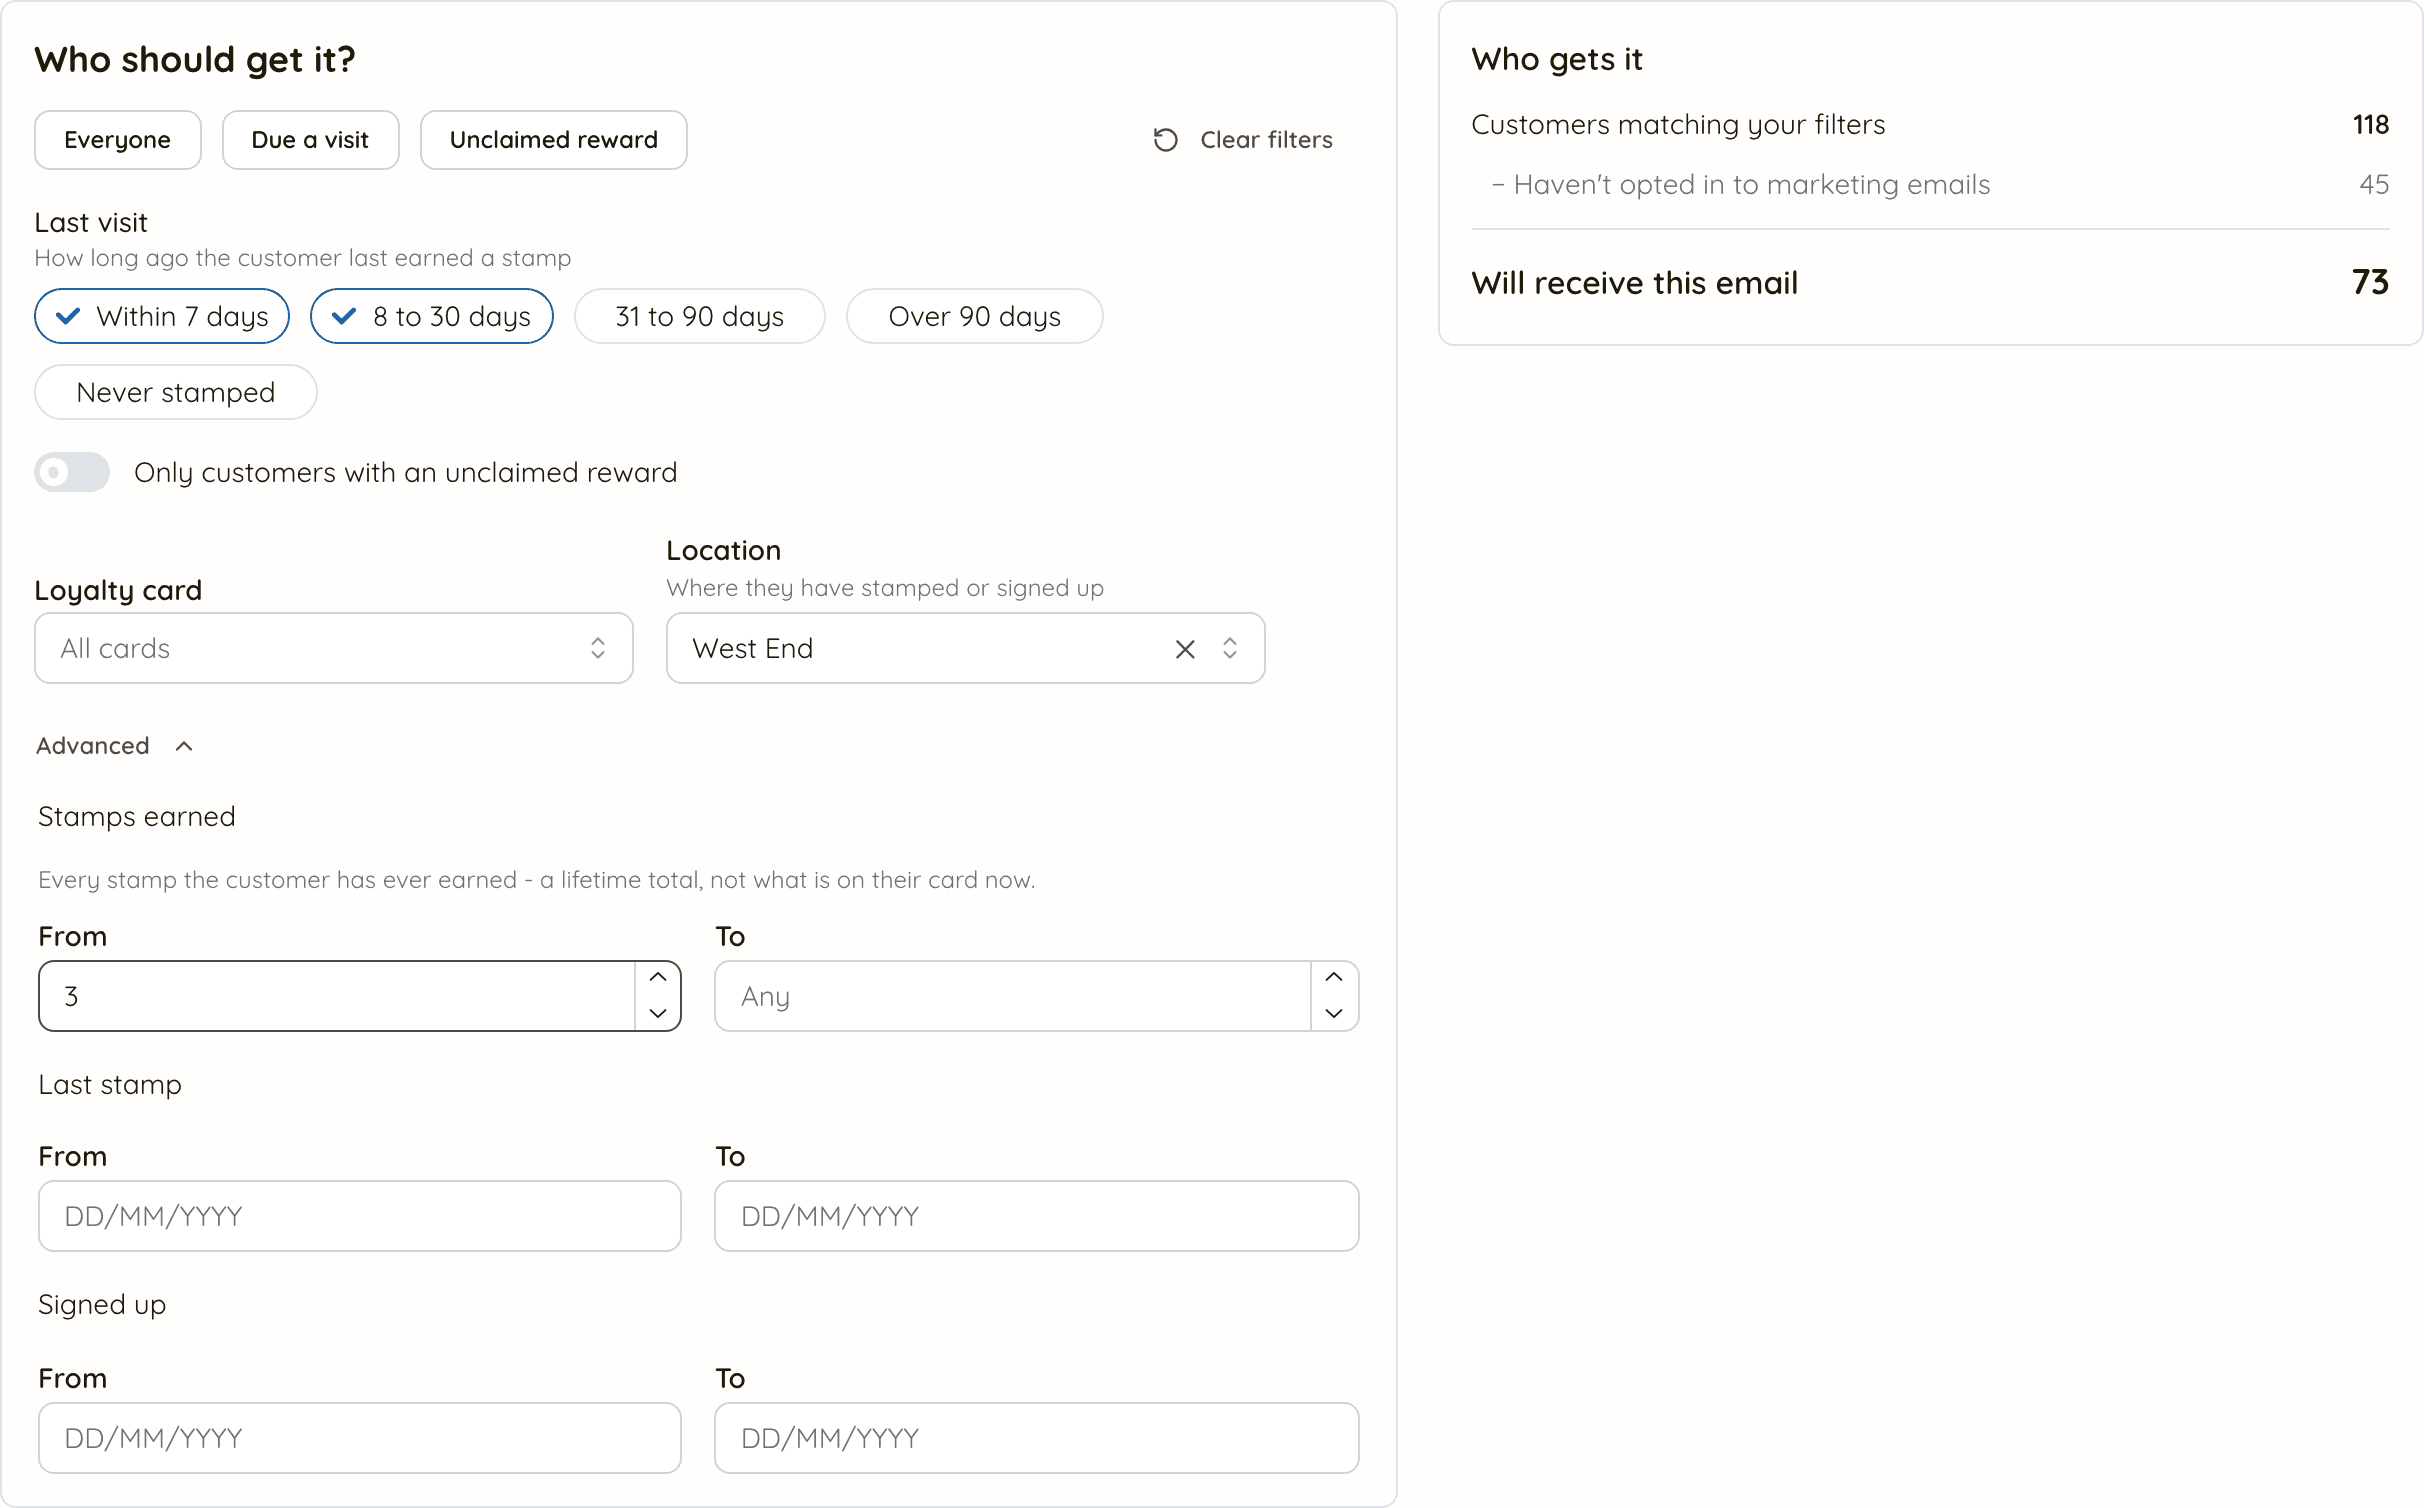Click 'Will receive this email' label
This screenshot has height=1508, width=2424.
[x=1635, y=283]
